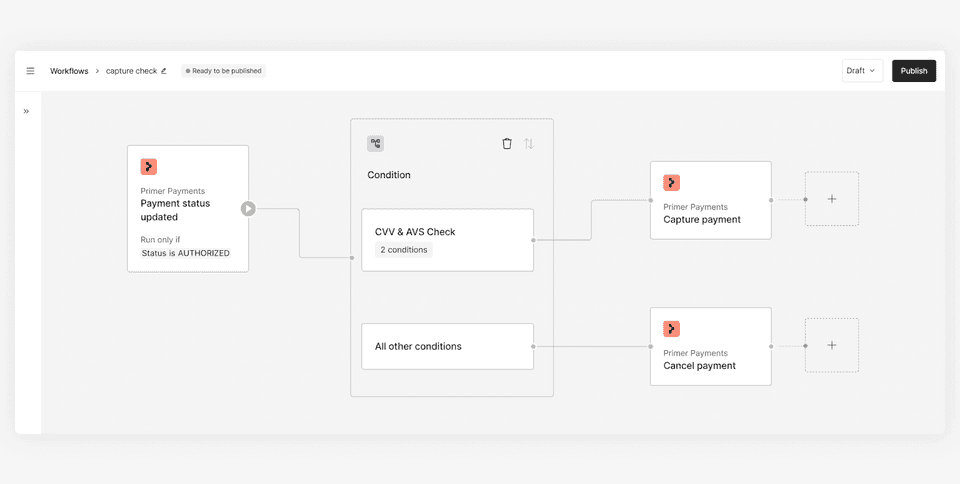Click Primer icon in Payment status updated card
This screenshot has width=960, height=484.
tap(149, 166)
